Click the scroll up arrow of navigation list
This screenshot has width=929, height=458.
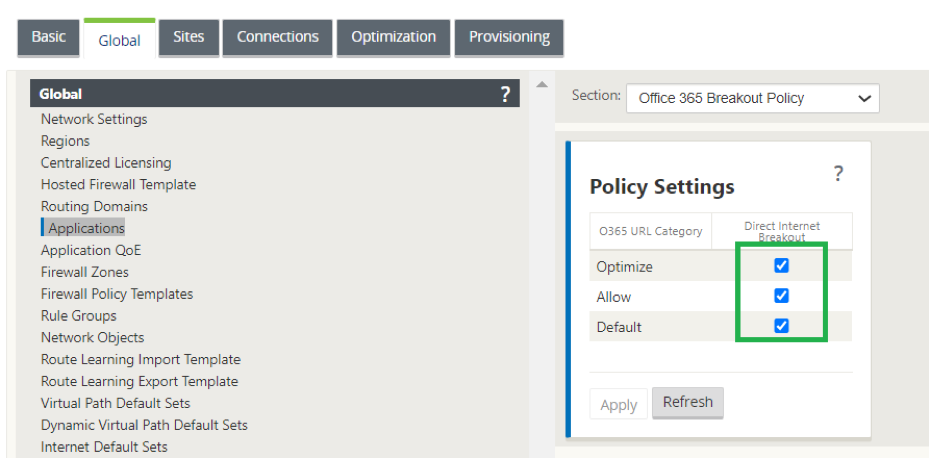(542, 85)
